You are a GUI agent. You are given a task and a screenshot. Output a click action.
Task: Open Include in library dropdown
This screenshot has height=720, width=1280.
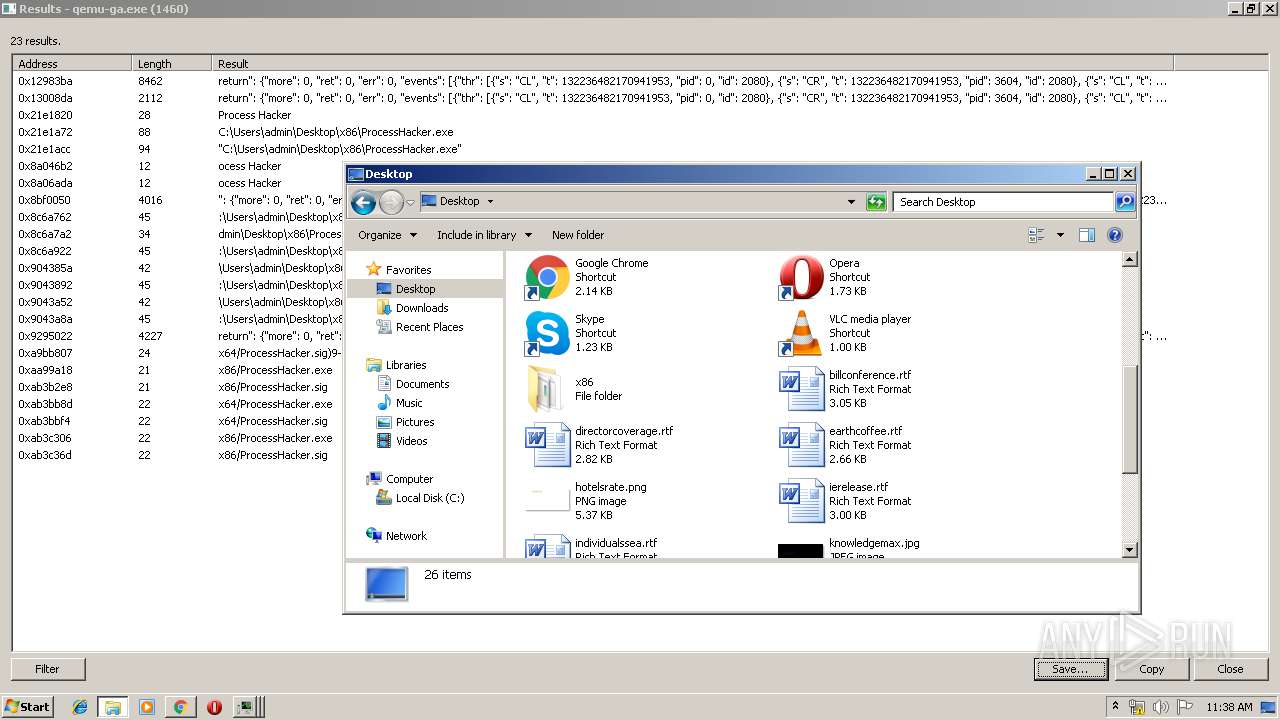coord(484,235)
